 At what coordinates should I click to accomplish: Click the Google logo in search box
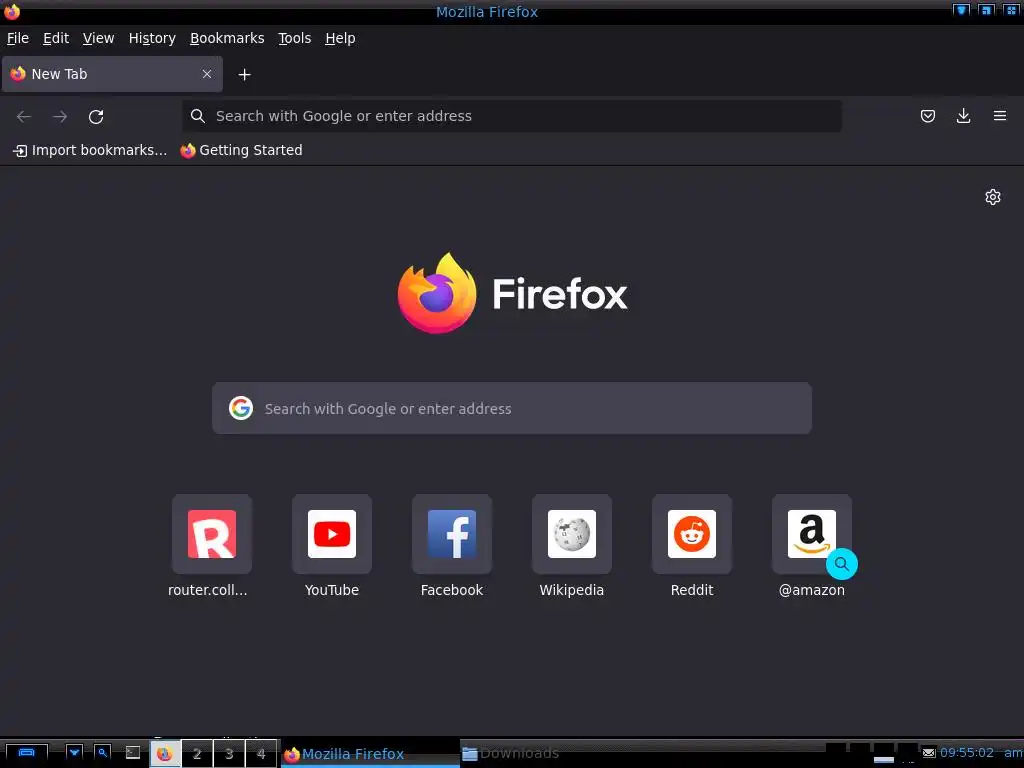click(241, 408)
